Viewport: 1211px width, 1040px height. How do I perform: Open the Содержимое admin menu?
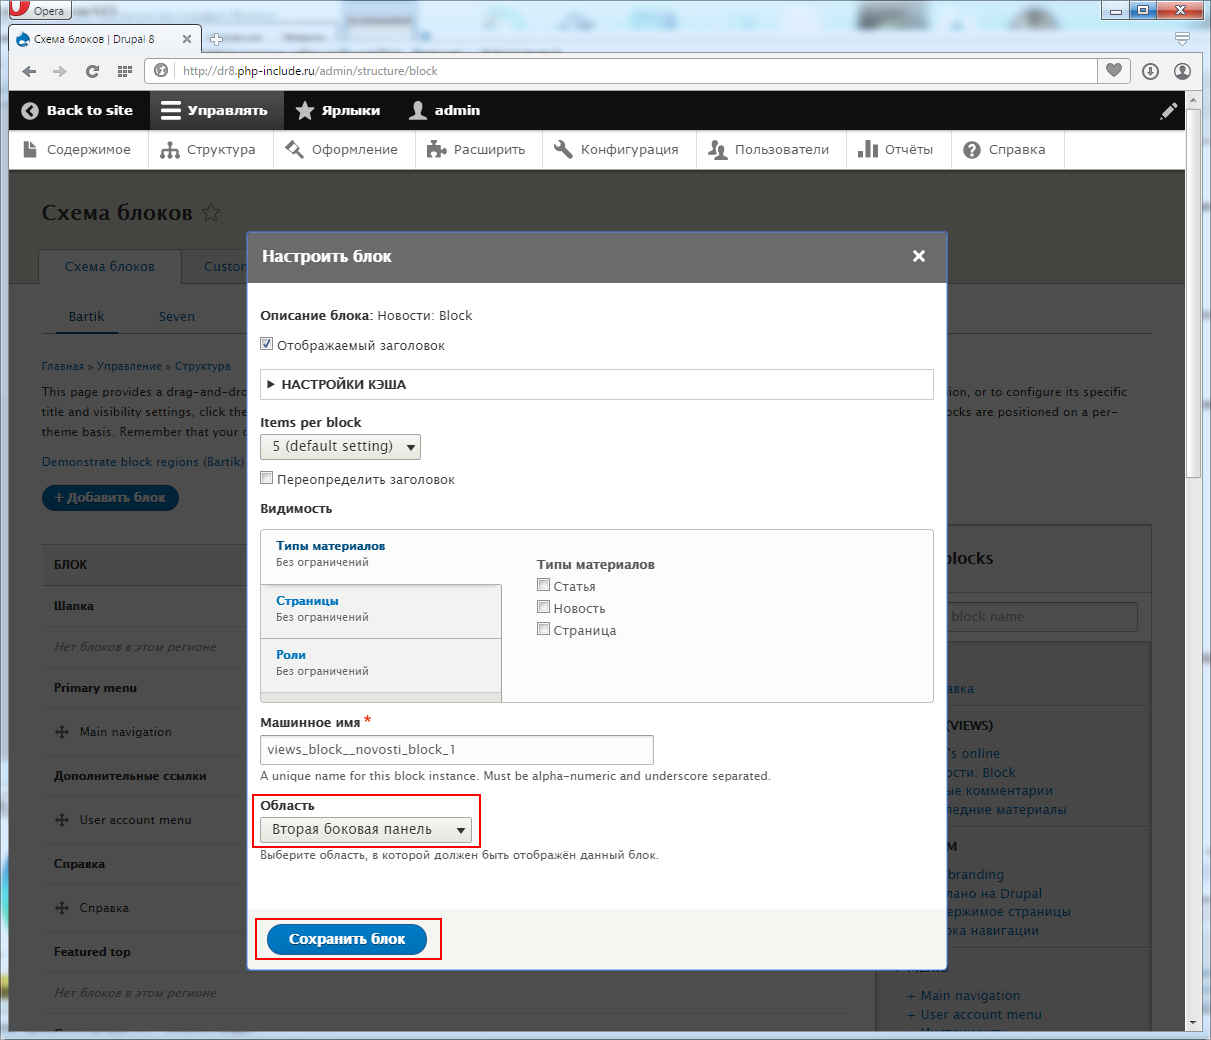pos(77,150)
